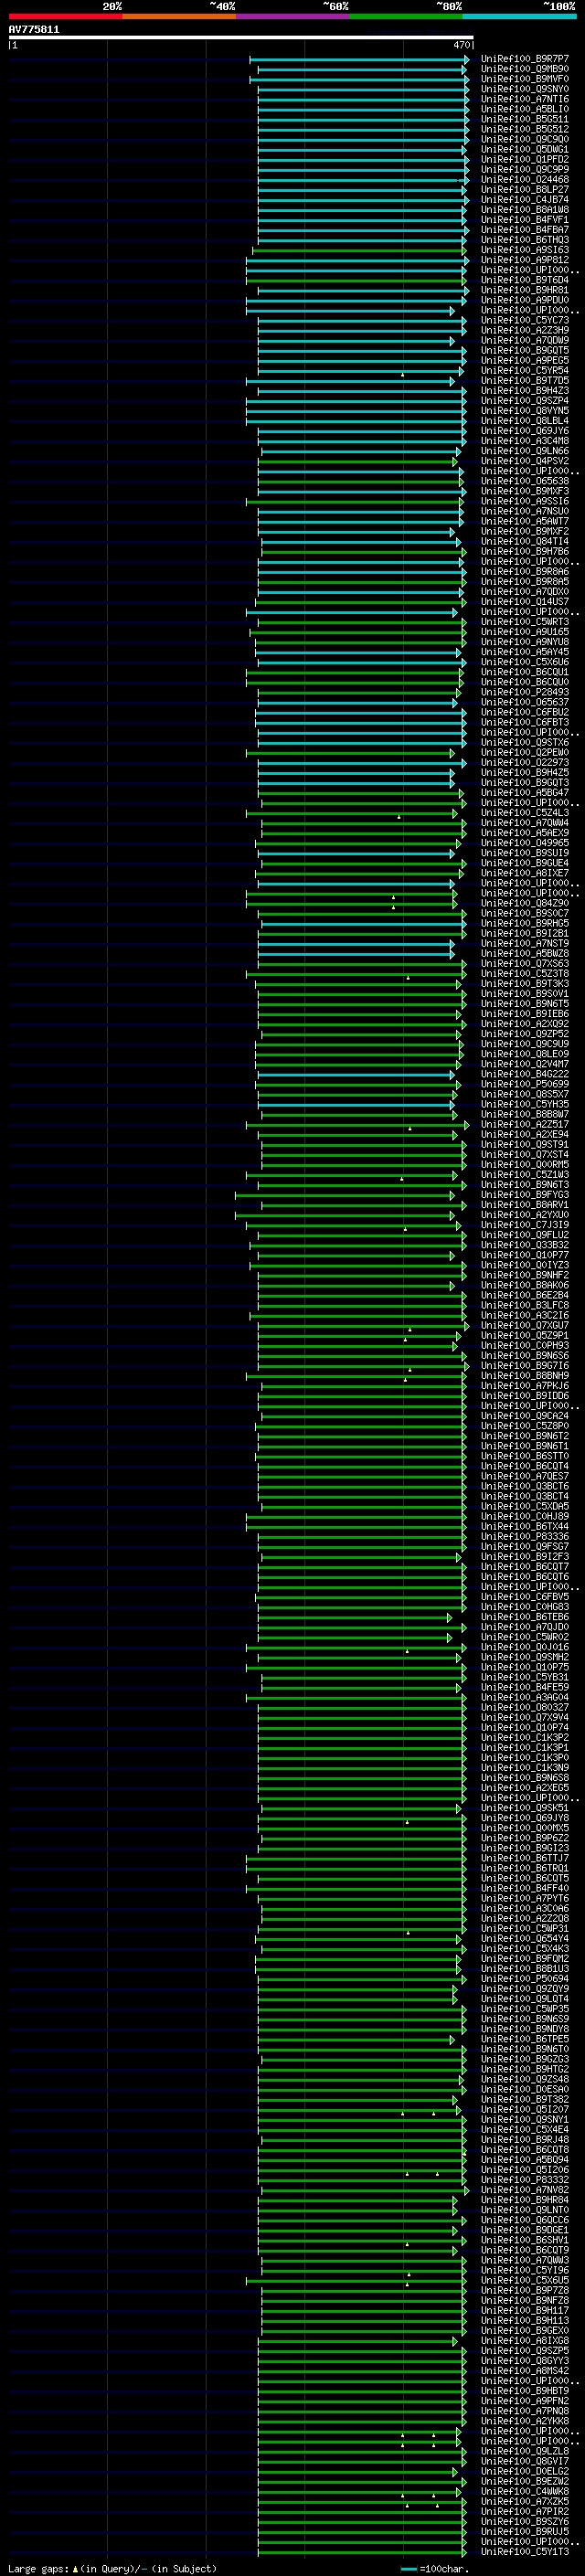Select hit label UniRef100_B9T6D4
Image resolution: width=585 pixels, height=2576 pixels.
point(524,280)
